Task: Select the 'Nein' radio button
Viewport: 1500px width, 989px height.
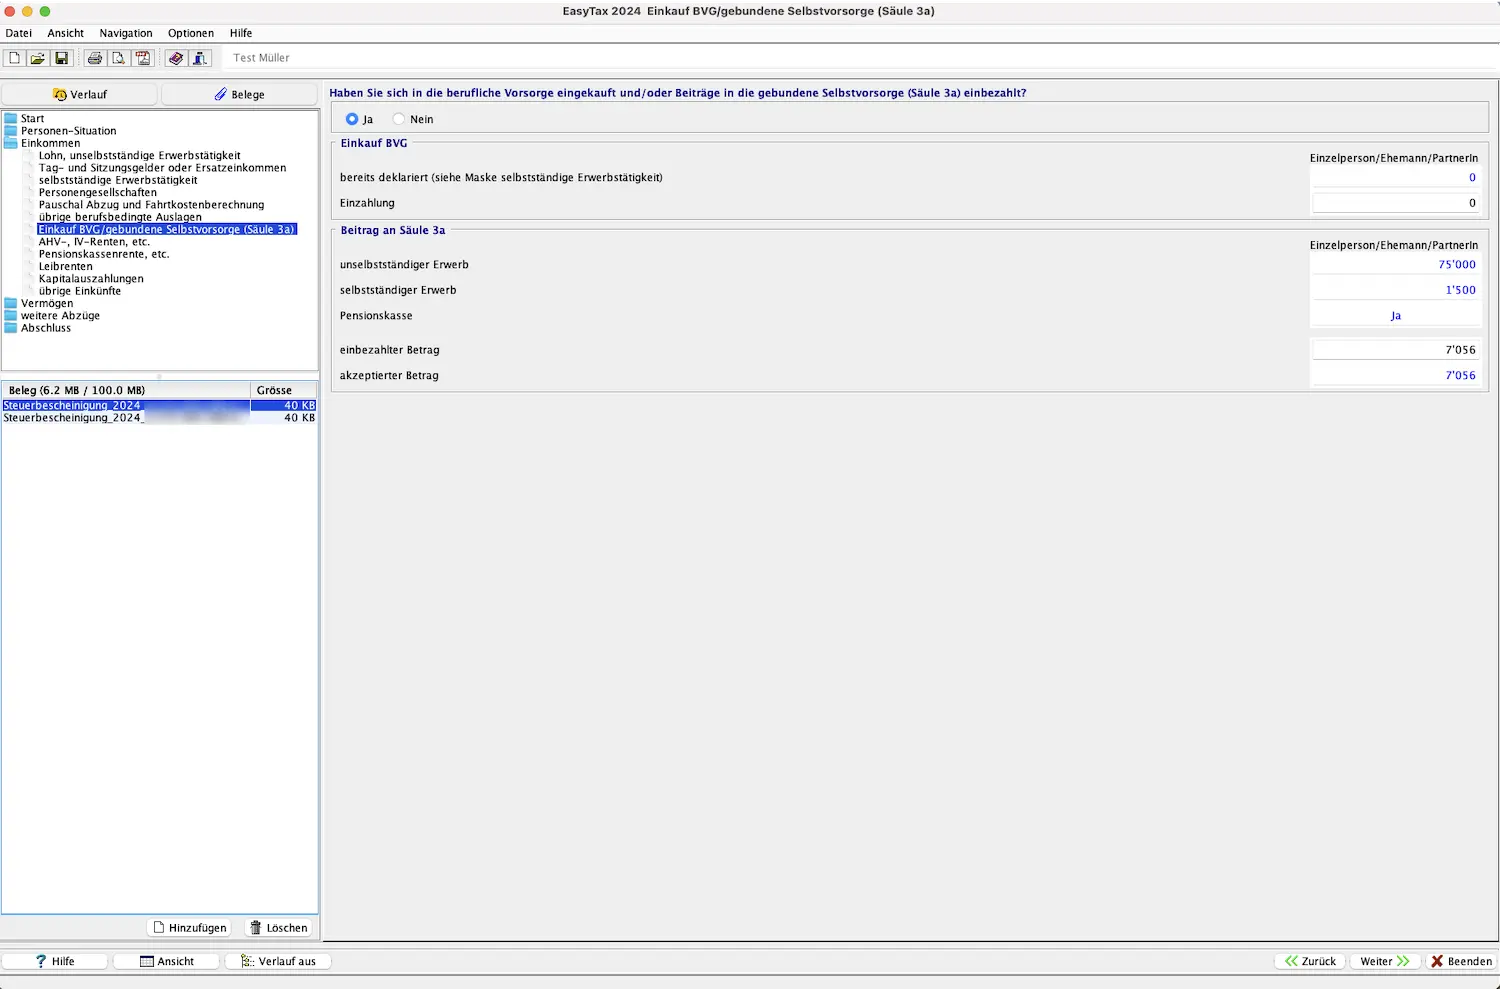Action: [399, 119]
